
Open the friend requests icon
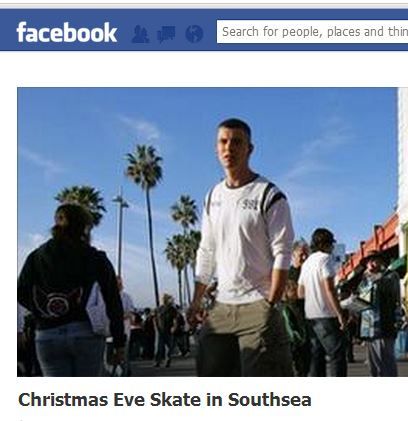coord(140,34)
